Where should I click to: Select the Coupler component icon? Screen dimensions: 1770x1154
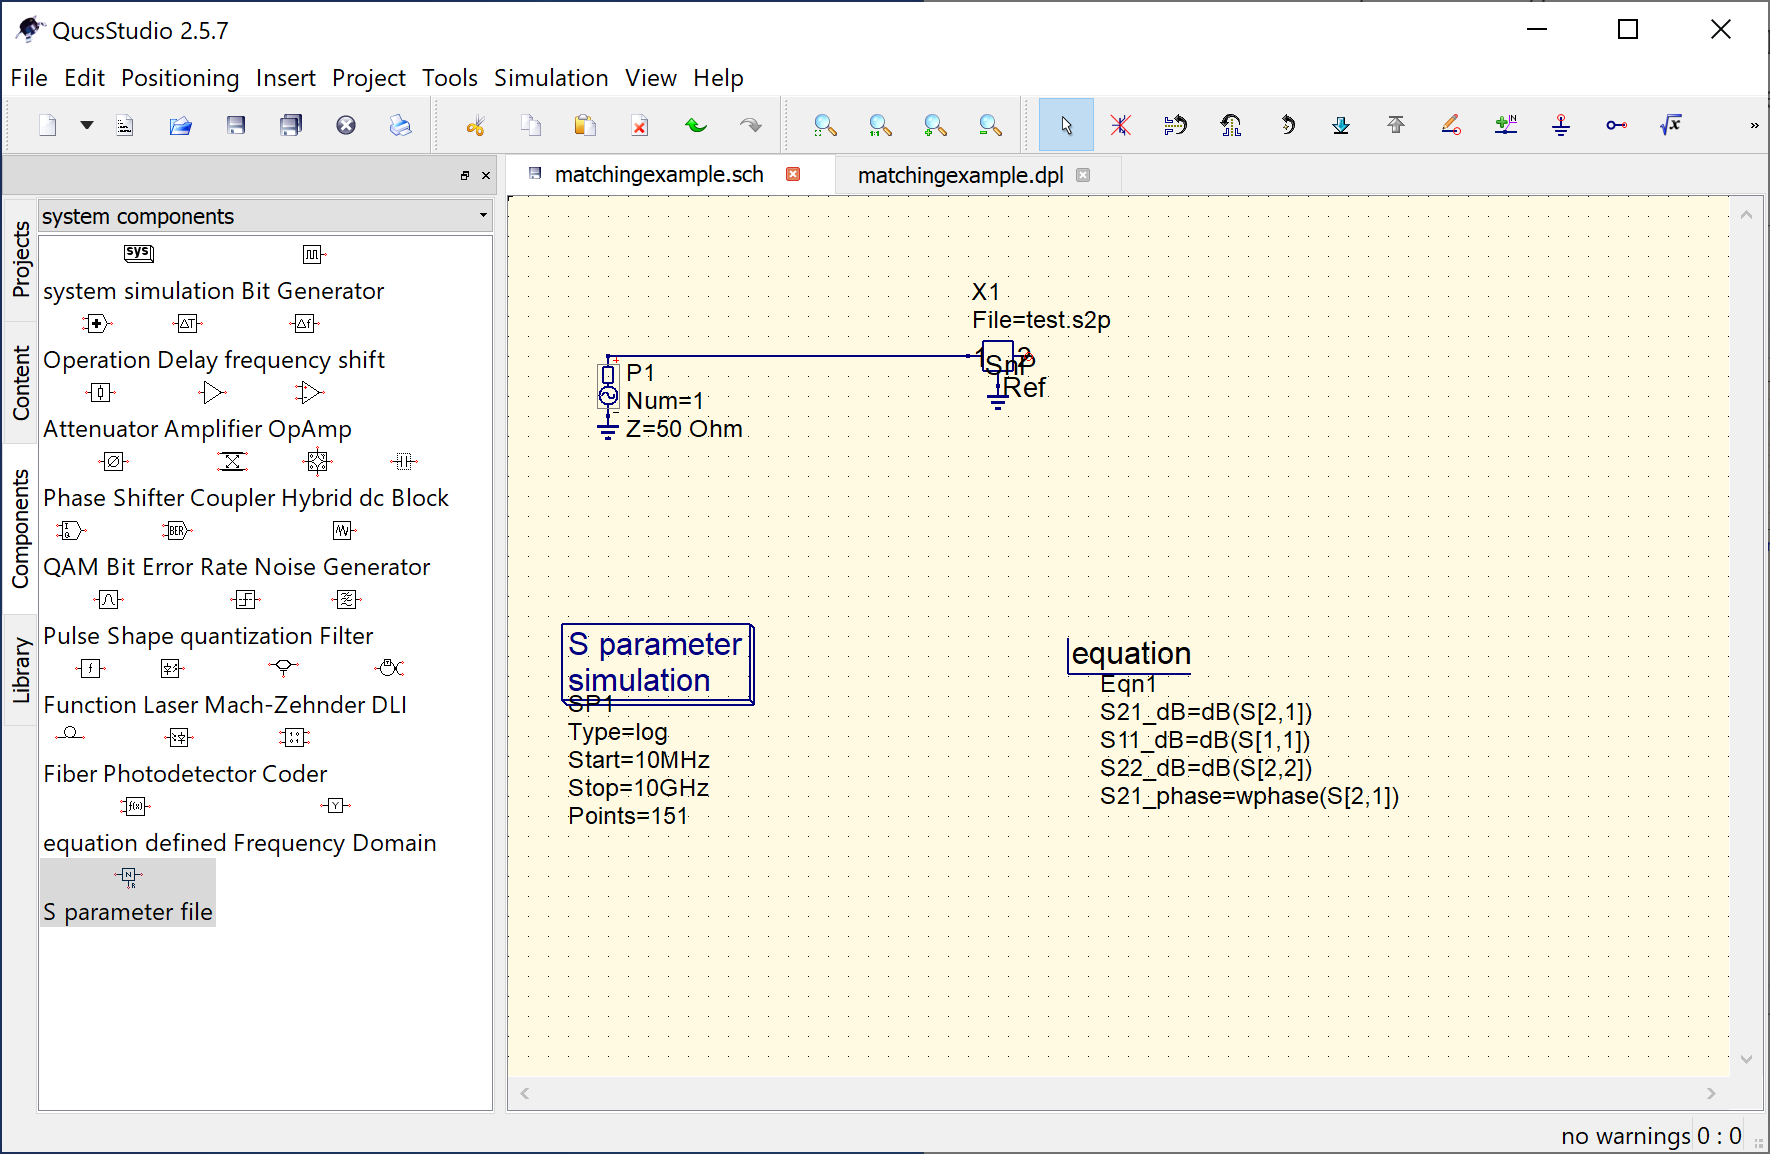click(232, 461)
